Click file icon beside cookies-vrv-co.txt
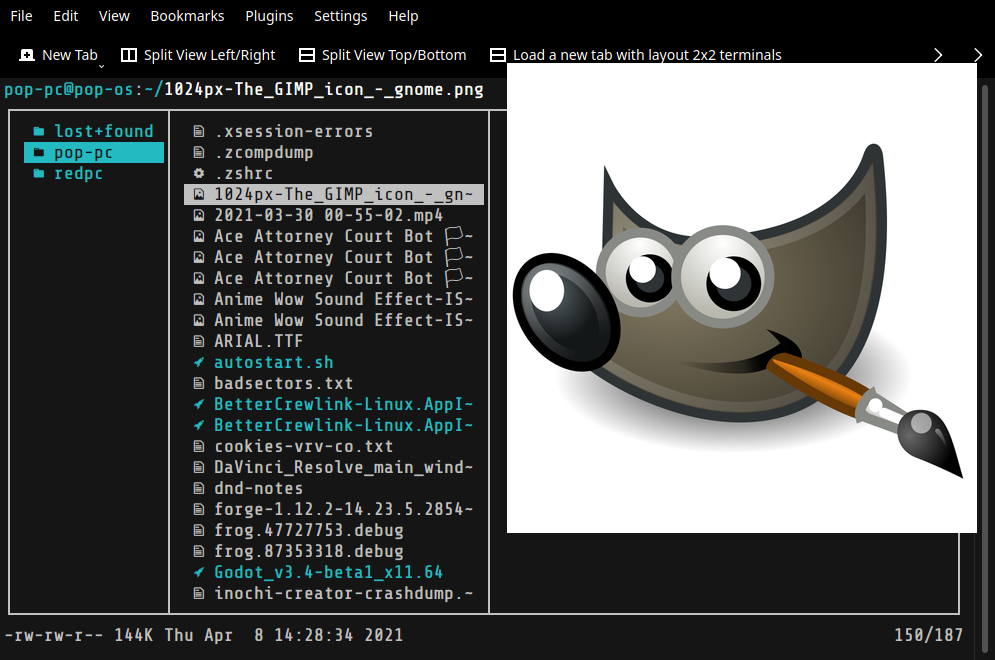Screen dimensions: 995x660 pyautogui.click(x=199, y=446)
